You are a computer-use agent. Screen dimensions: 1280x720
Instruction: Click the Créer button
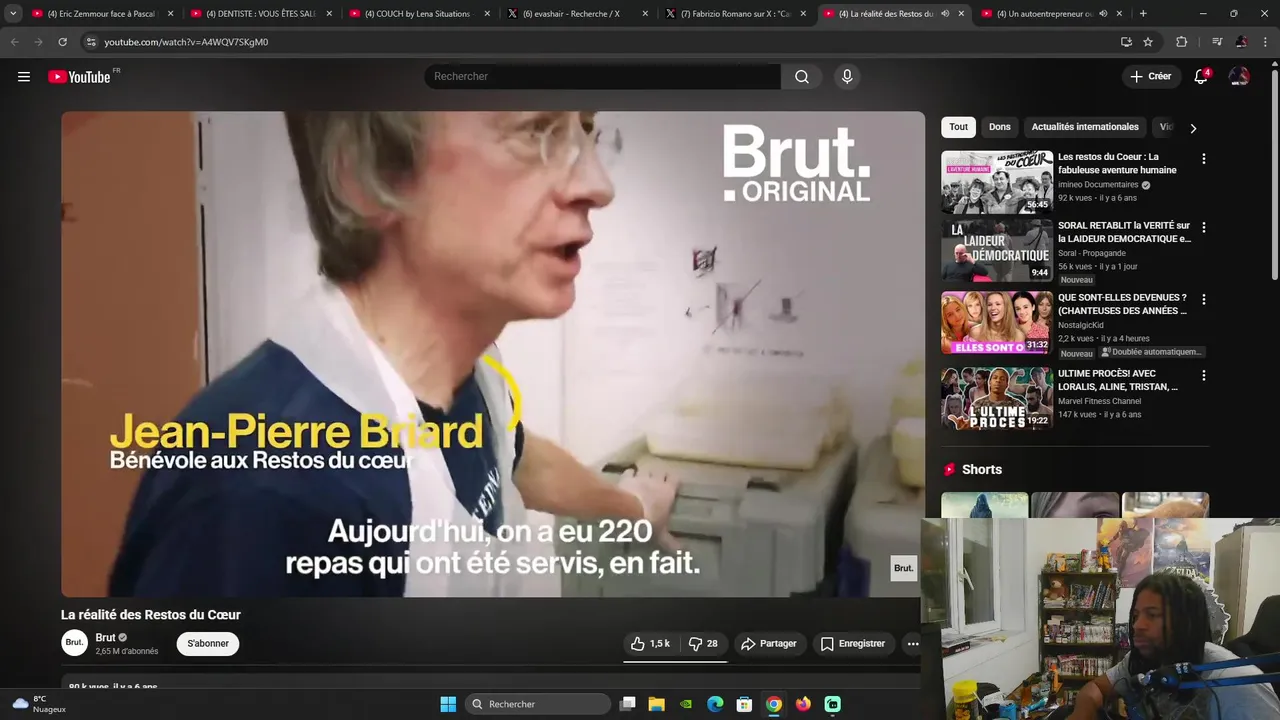[1150, 76]
